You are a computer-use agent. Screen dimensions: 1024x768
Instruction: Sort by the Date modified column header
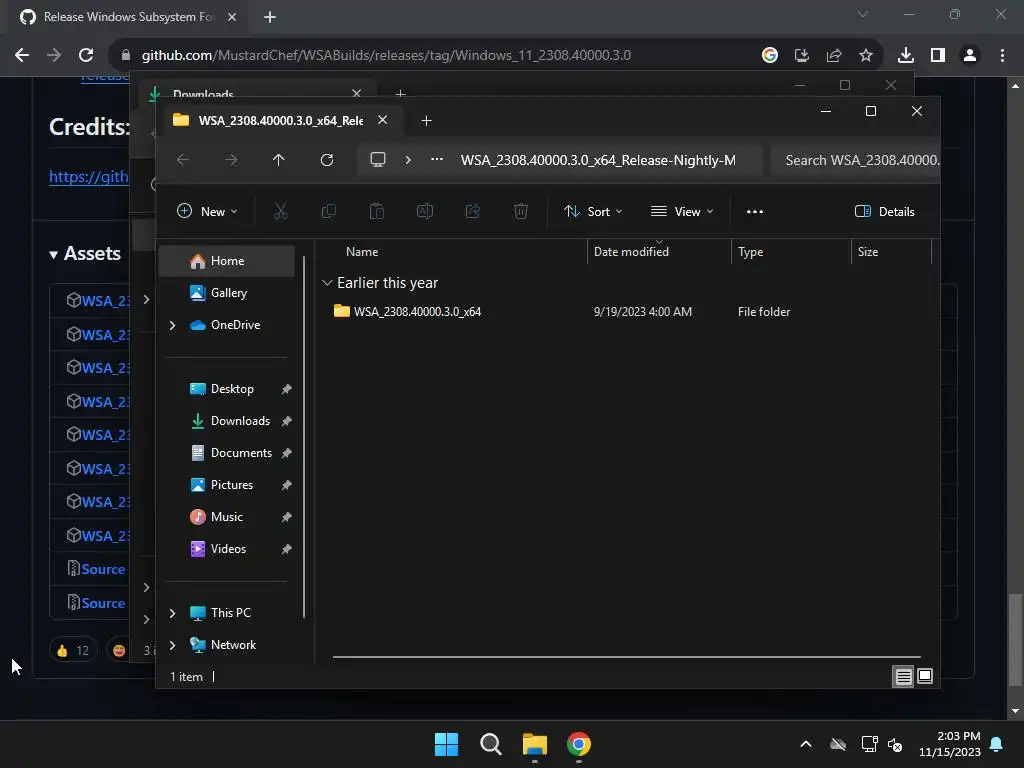tap(631, 252)
